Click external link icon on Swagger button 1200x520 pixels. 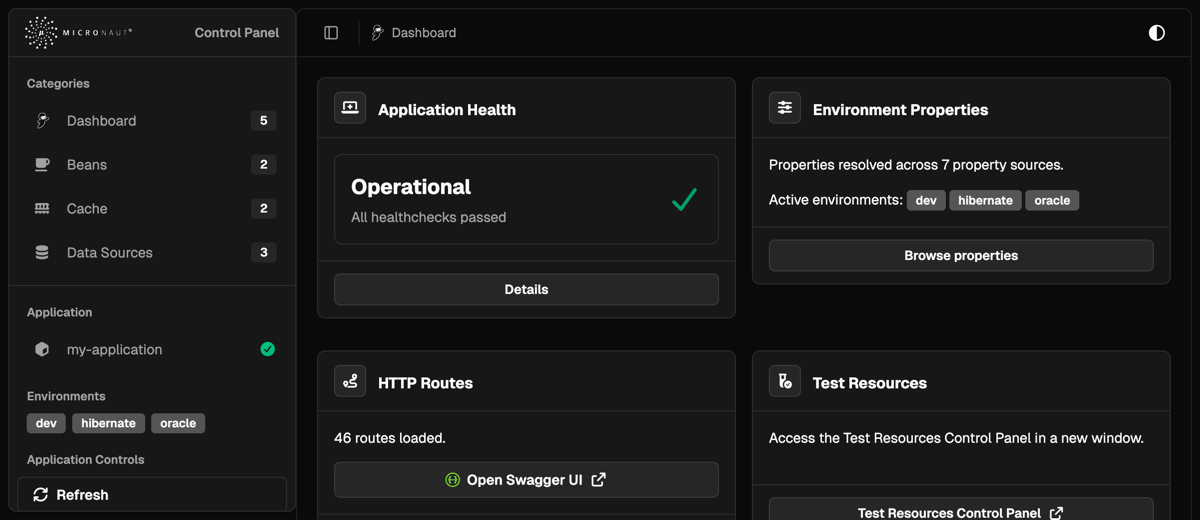pos(598,480)
